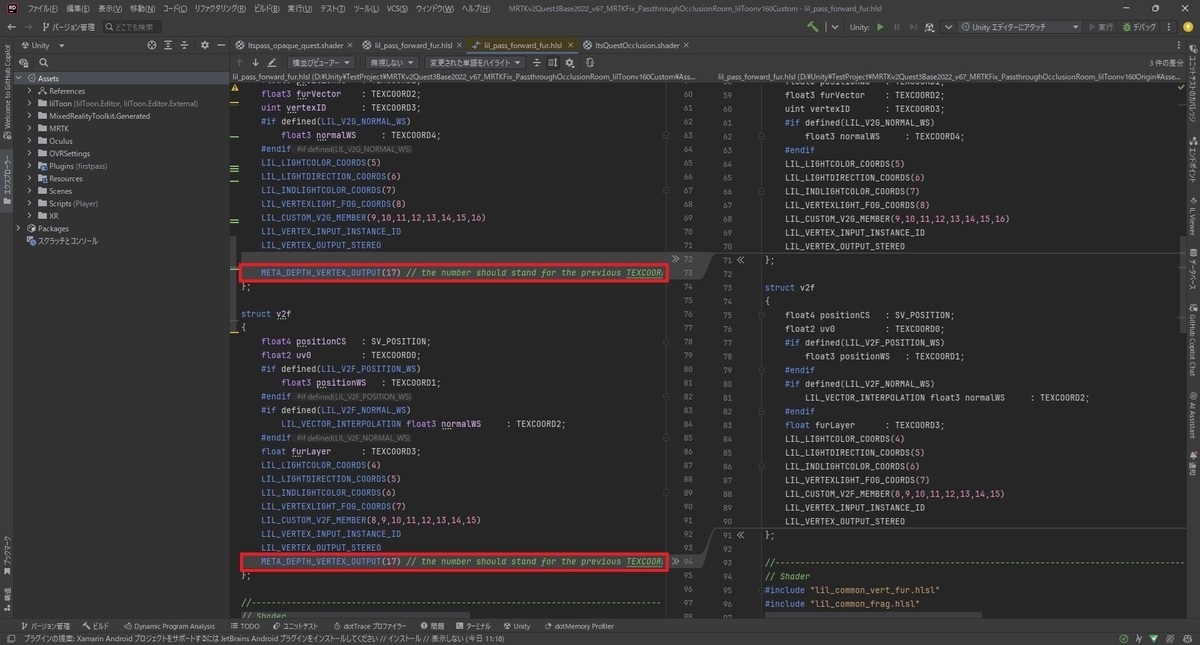Toggle synchronized scrolling in diff toolbar

click(x=553, y=62)
